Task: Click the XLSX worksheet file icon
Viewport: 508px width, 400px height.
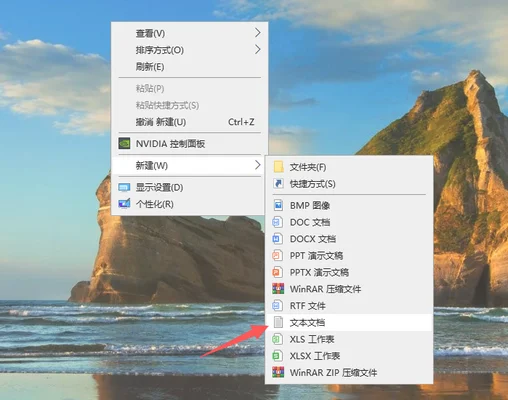Action: [278, 356]
